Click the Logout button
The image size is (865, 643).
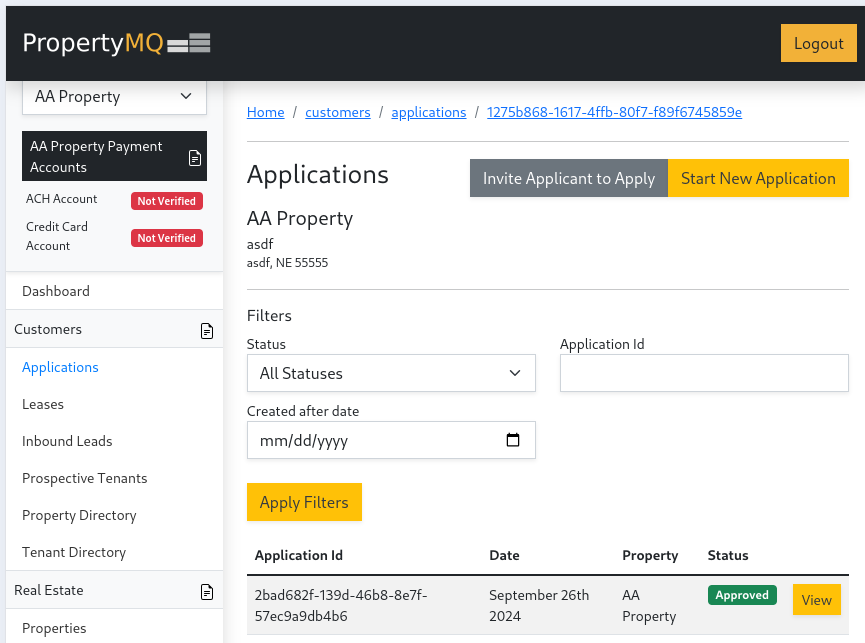point(818,44)
